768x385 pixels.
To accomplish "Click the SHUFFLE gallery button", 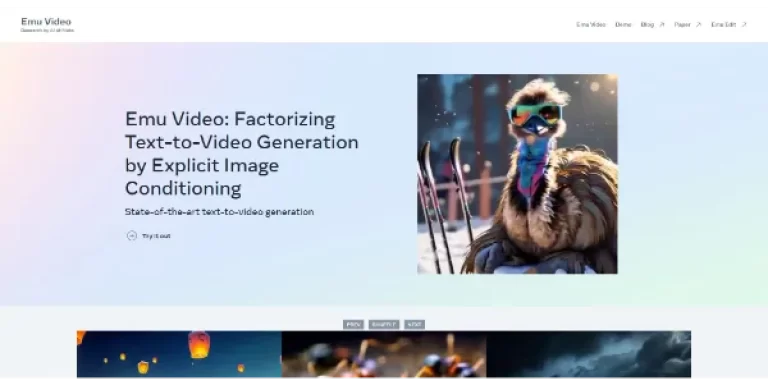I will (x=384, y=324).
